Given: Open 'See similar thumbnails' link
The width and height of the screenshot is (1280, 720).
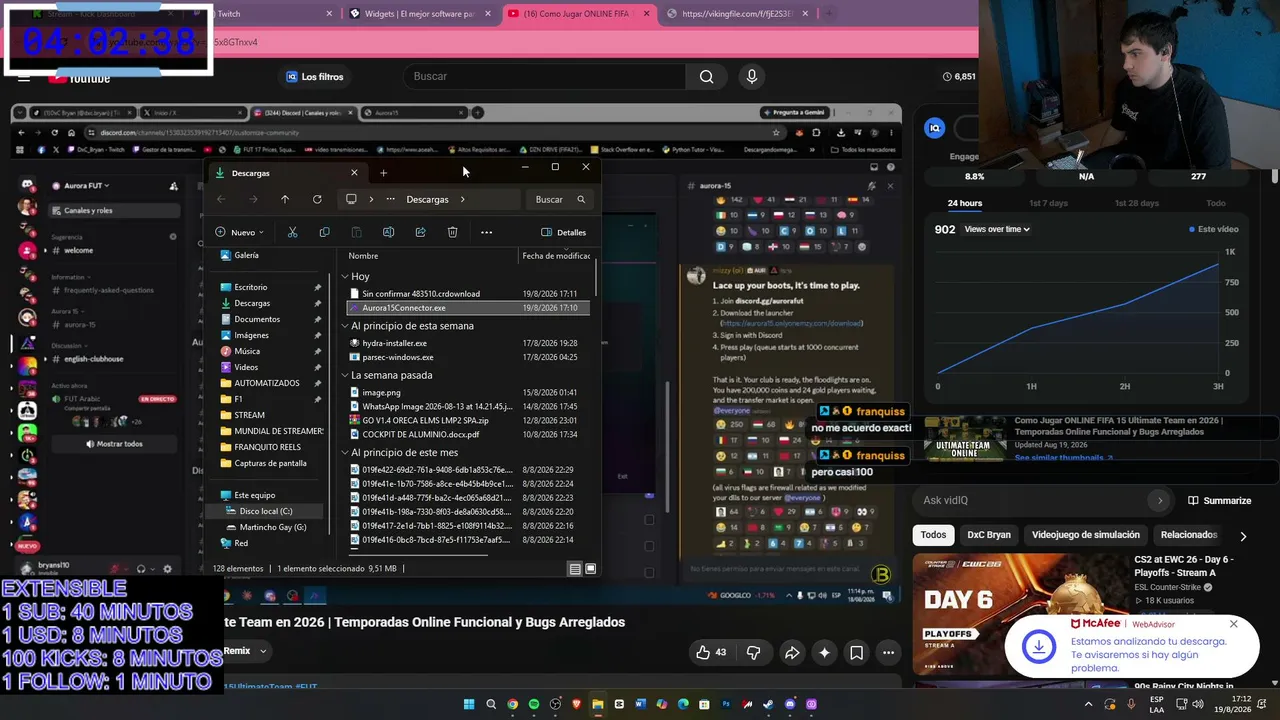Looking at the screenshot, I should click(x=1064, y=458).
